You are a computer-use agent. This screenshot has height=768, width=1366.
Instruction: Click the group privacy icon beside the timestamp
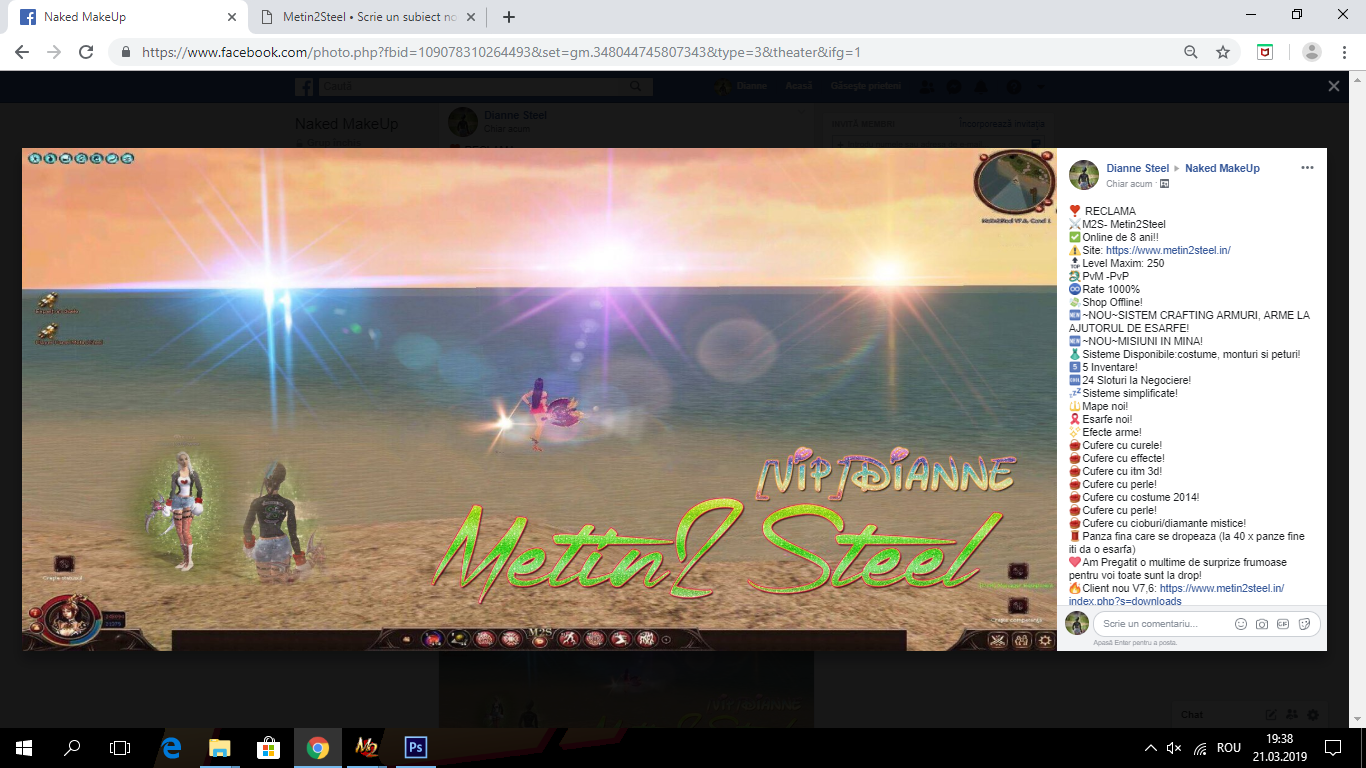click(x=1165, y=184)
